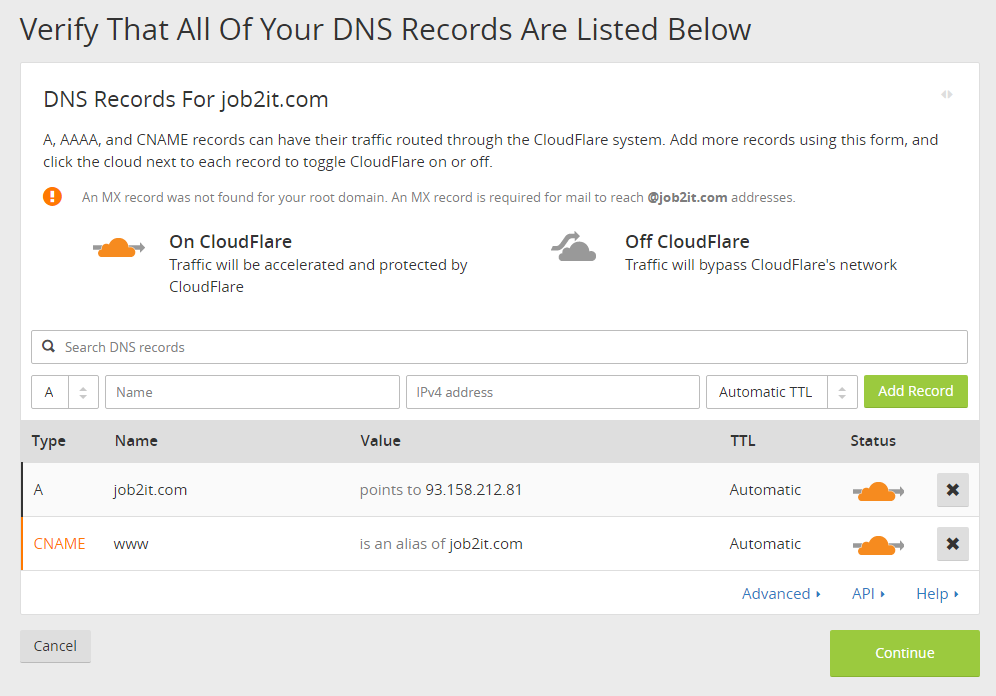
Task: Click the www name cell
Action: (131, 544)
